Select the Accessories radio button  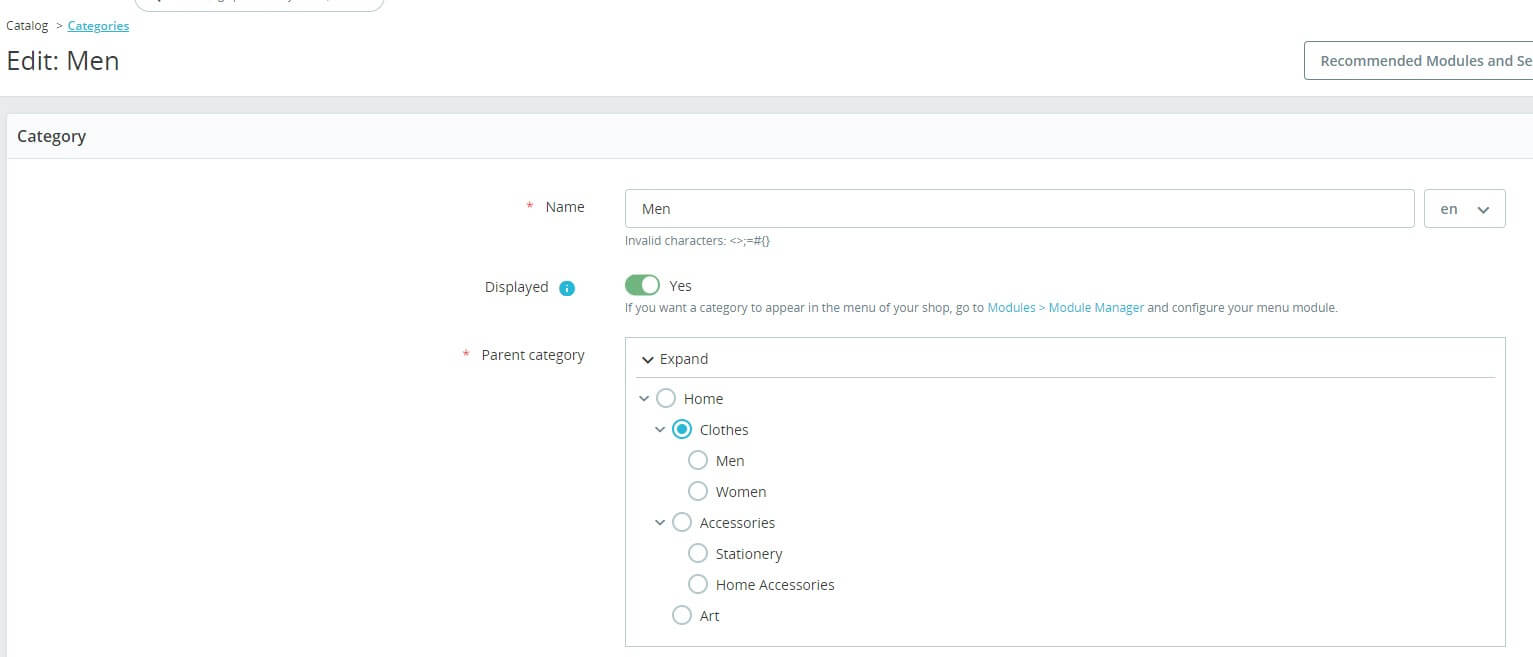(x=682, y=522)
